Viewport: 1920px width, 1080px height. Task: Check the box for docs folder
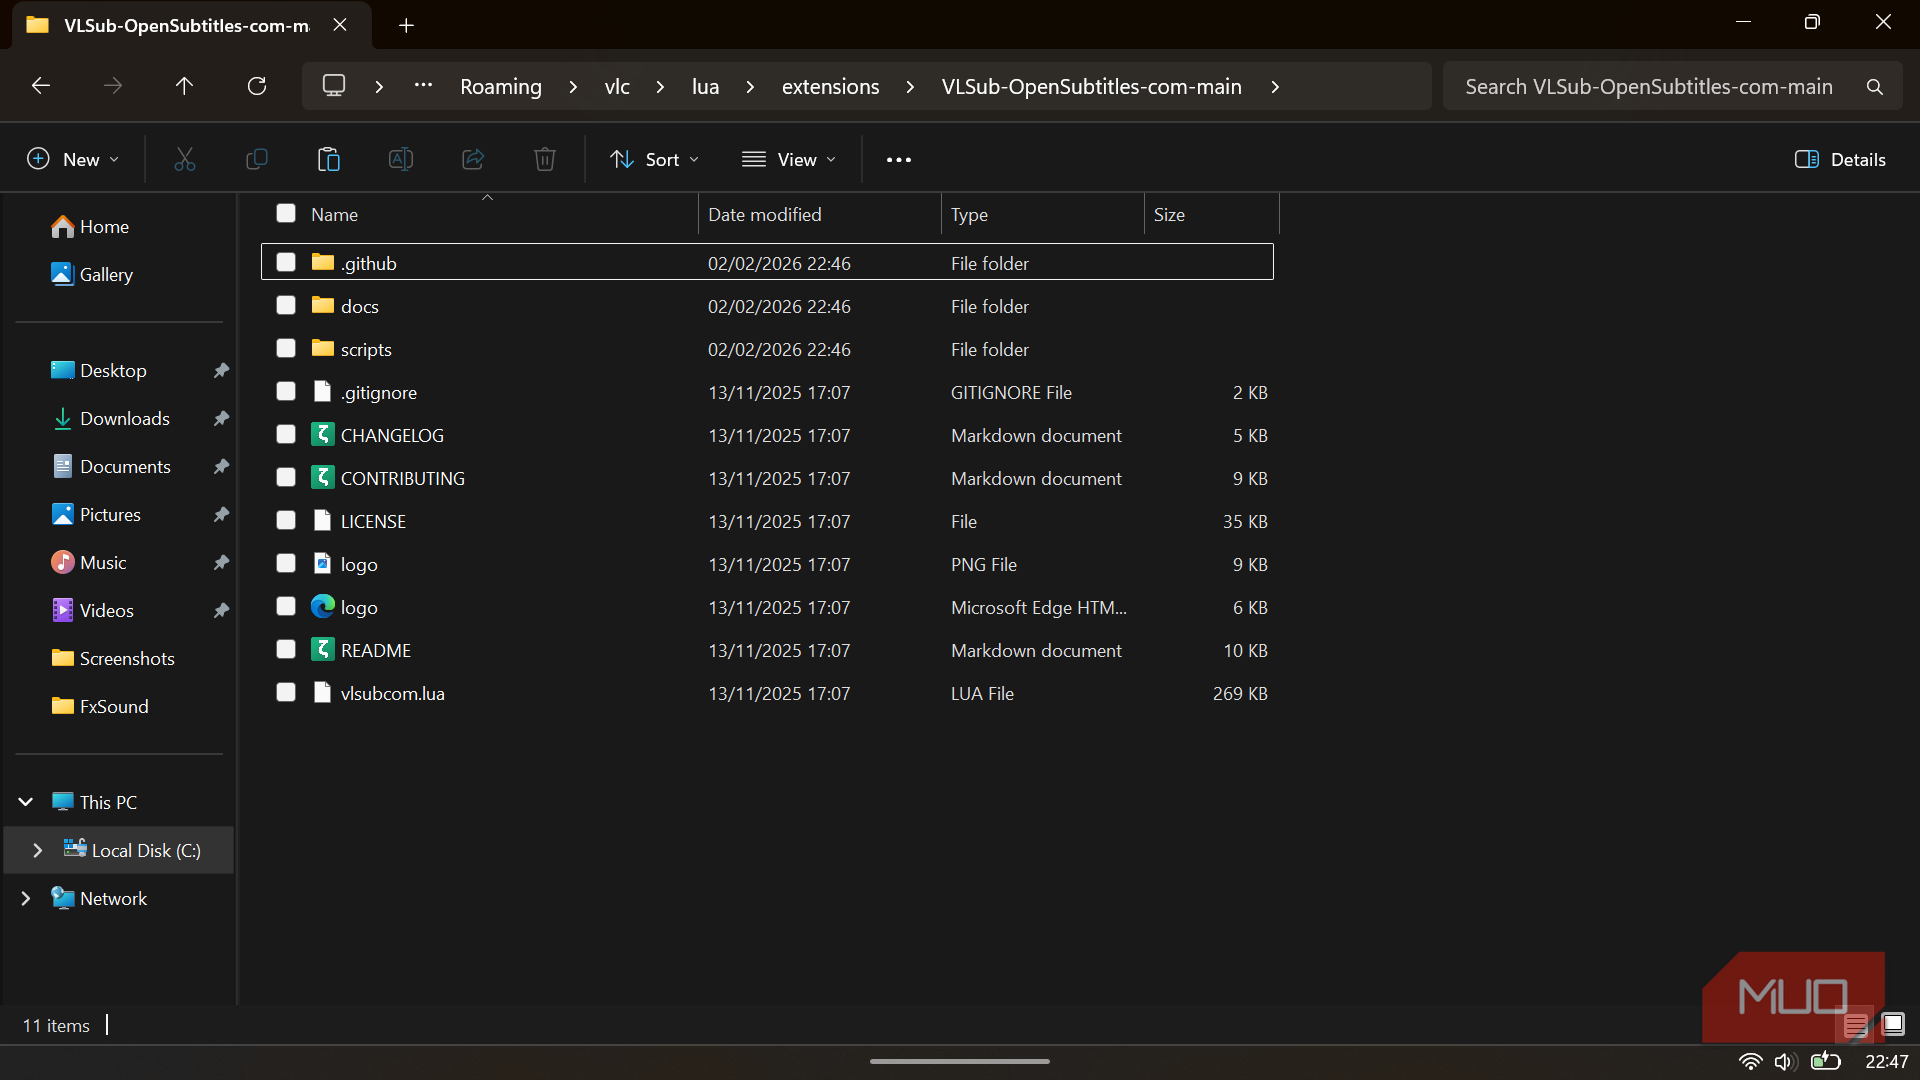[x=286, y=305]
